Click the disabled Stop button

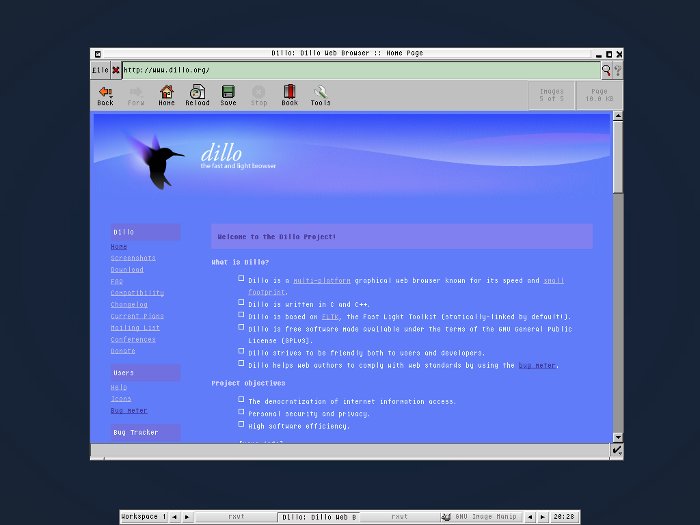(x=259, y=96)
